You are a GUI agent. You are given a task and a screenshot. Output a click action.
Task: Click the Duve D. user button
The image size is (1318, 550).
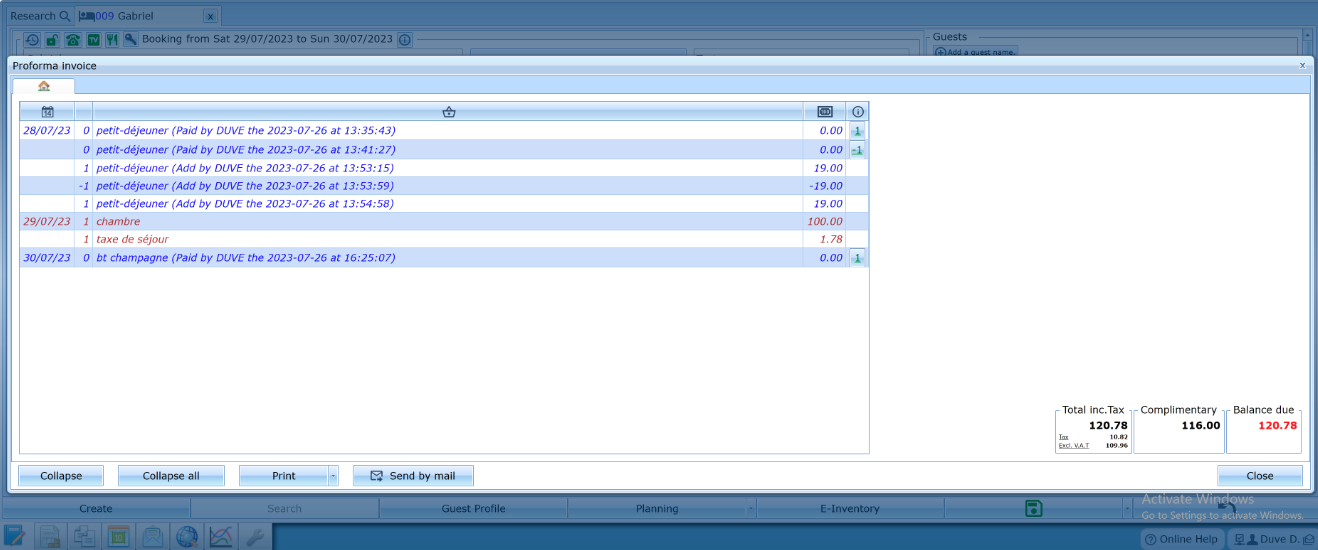(1274, 539)
